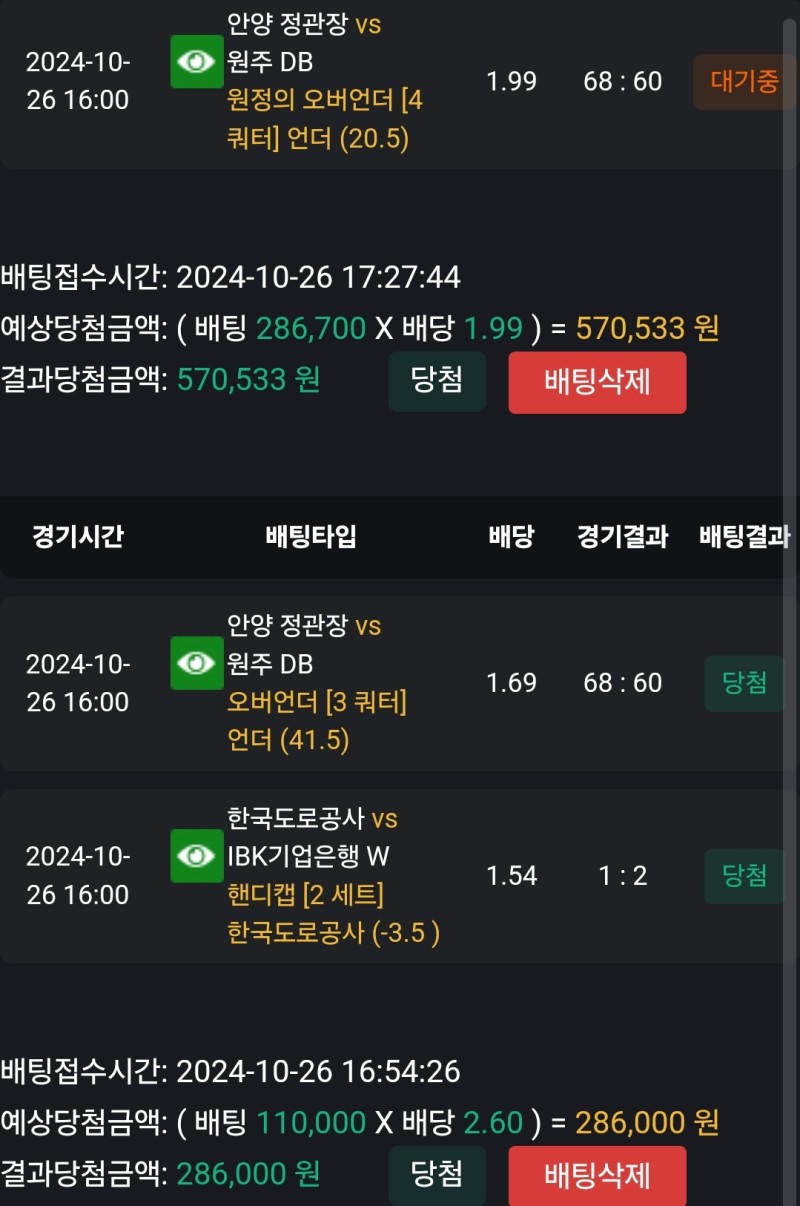Click the eye icon on the 3 쿼터 언더 (41.5) row

tap(196, 663)
